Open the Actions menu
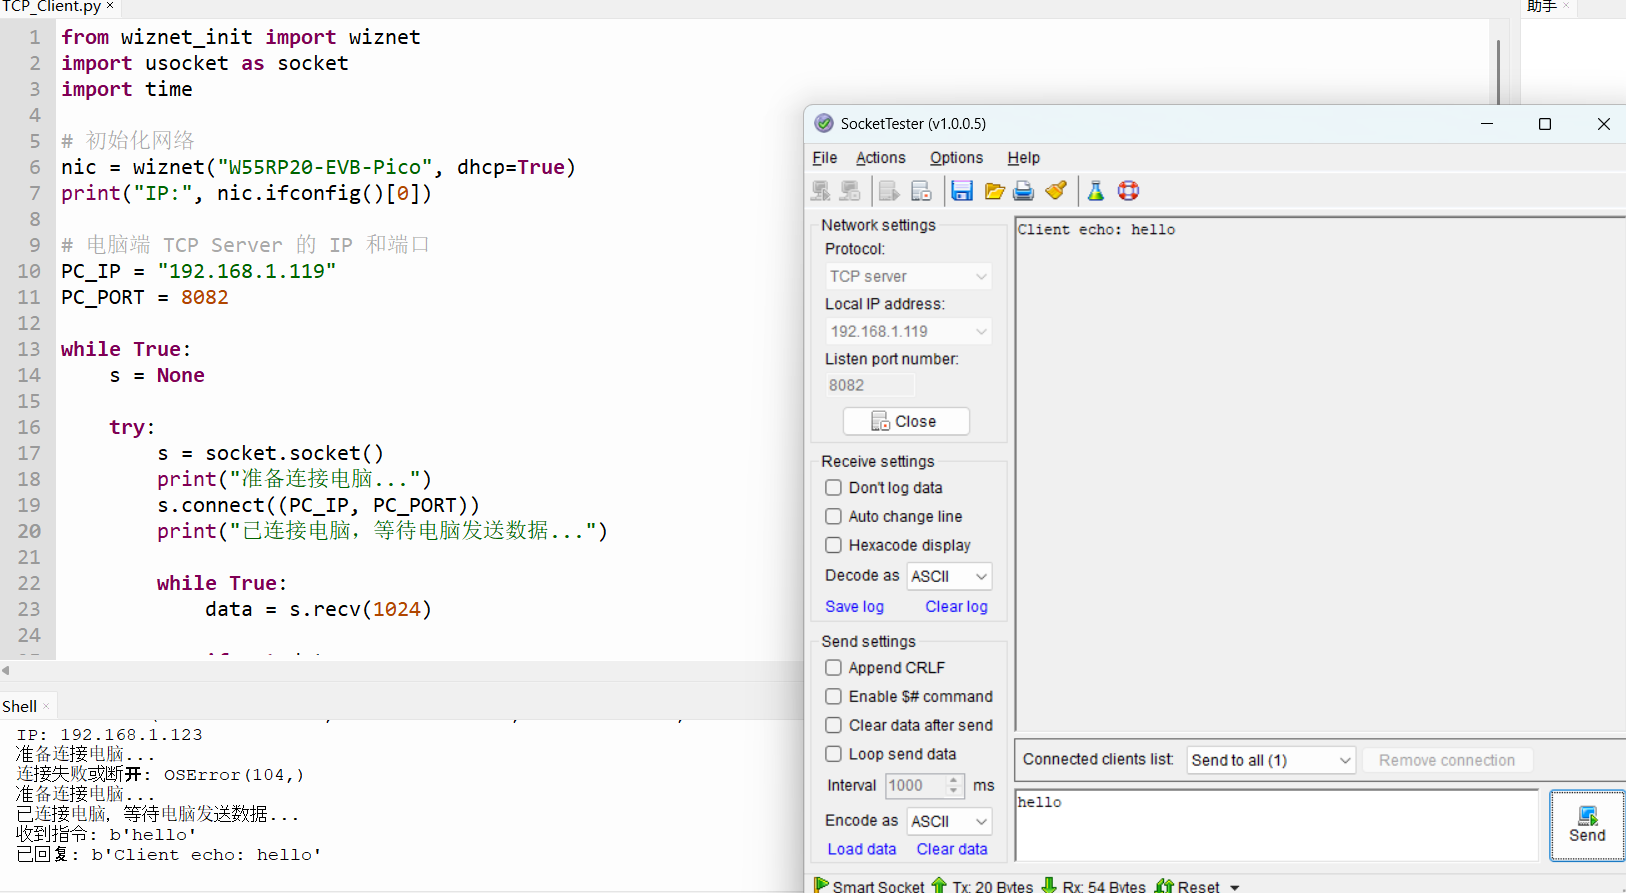The width and height of the screenshot is (1626, 893). click(x=881, y=158)
